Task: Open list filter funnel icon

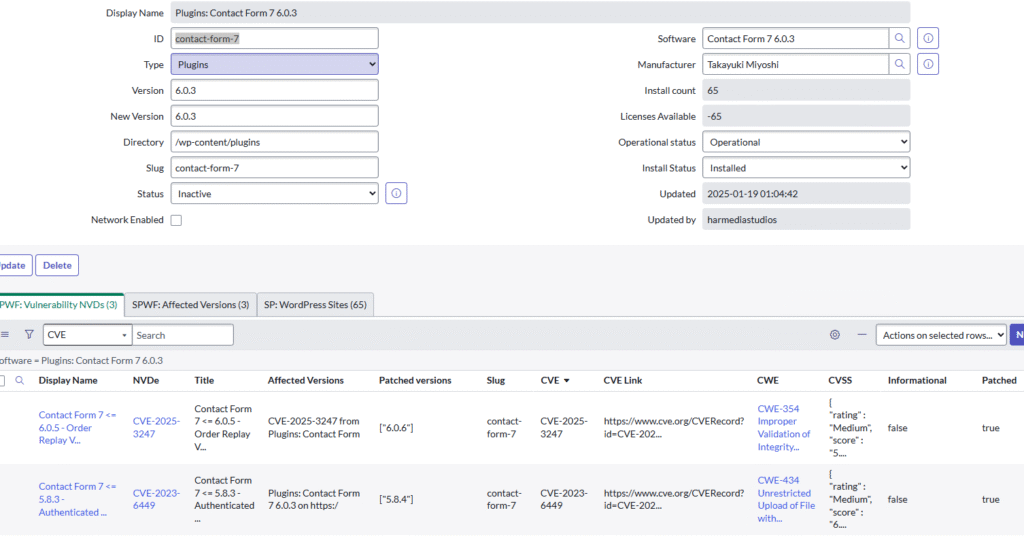Action: (29, 335)
